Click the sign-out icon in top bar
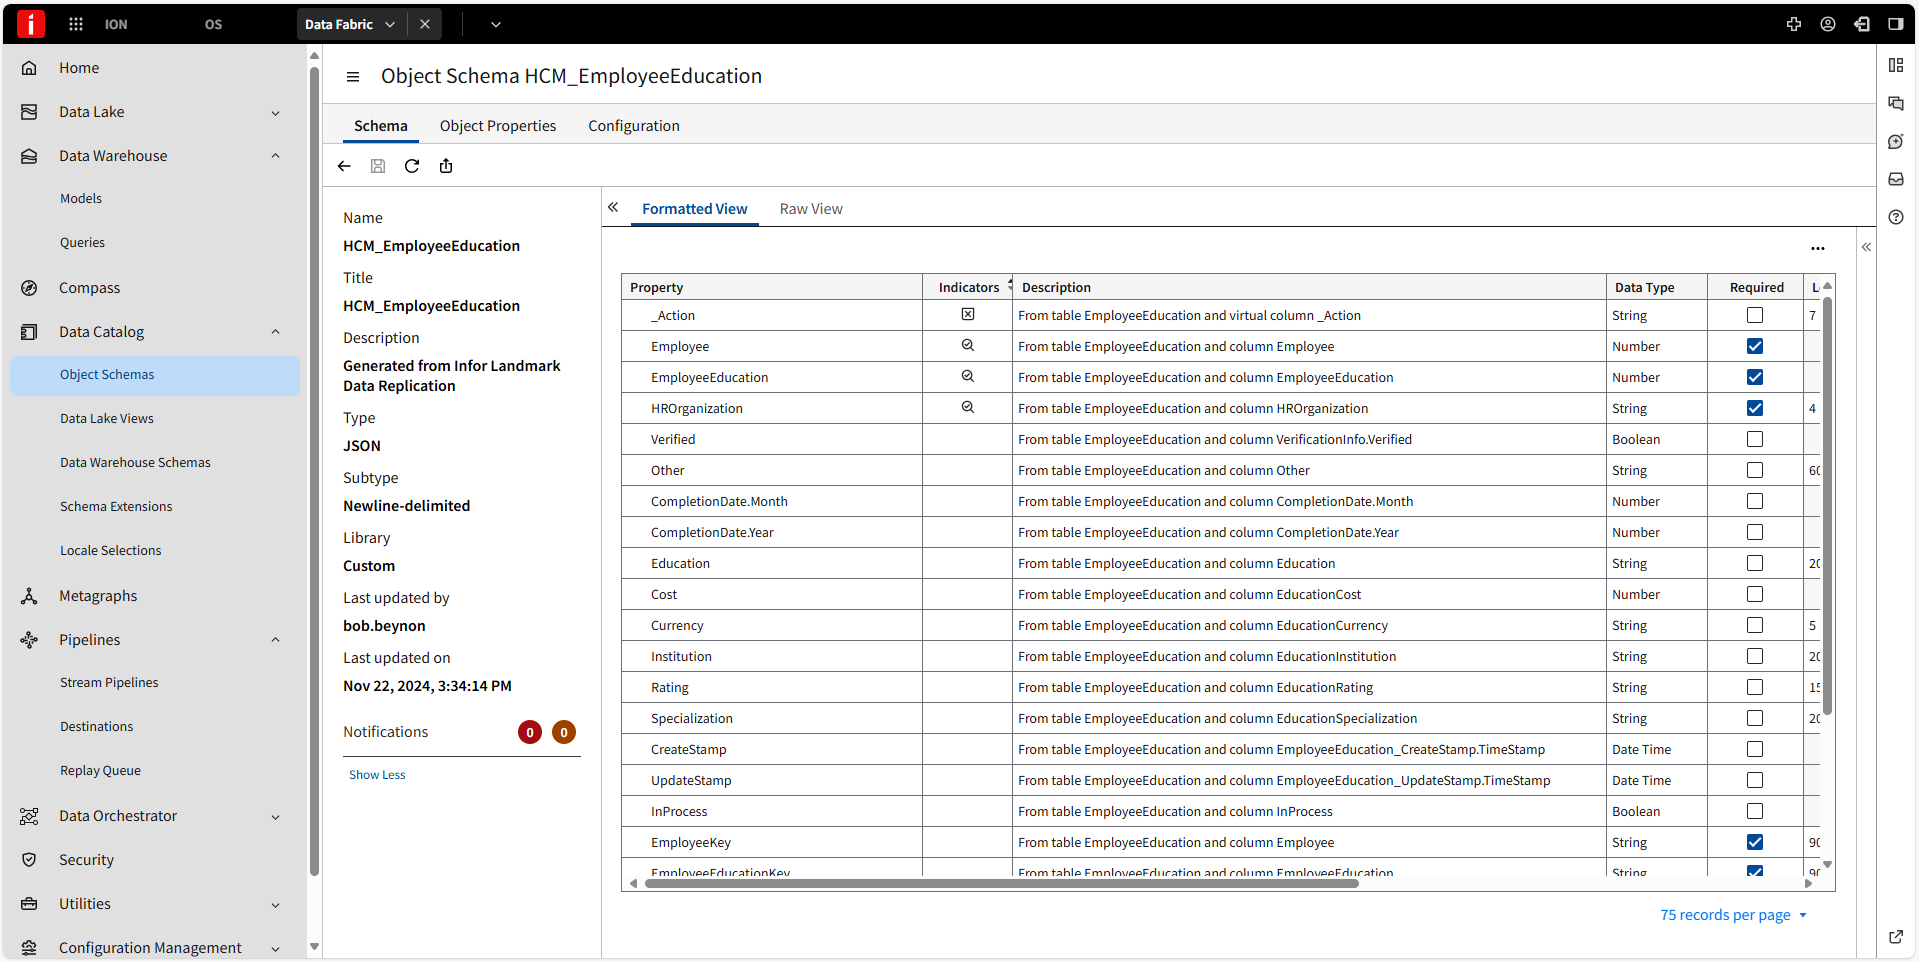 (x=1862, y=24)
